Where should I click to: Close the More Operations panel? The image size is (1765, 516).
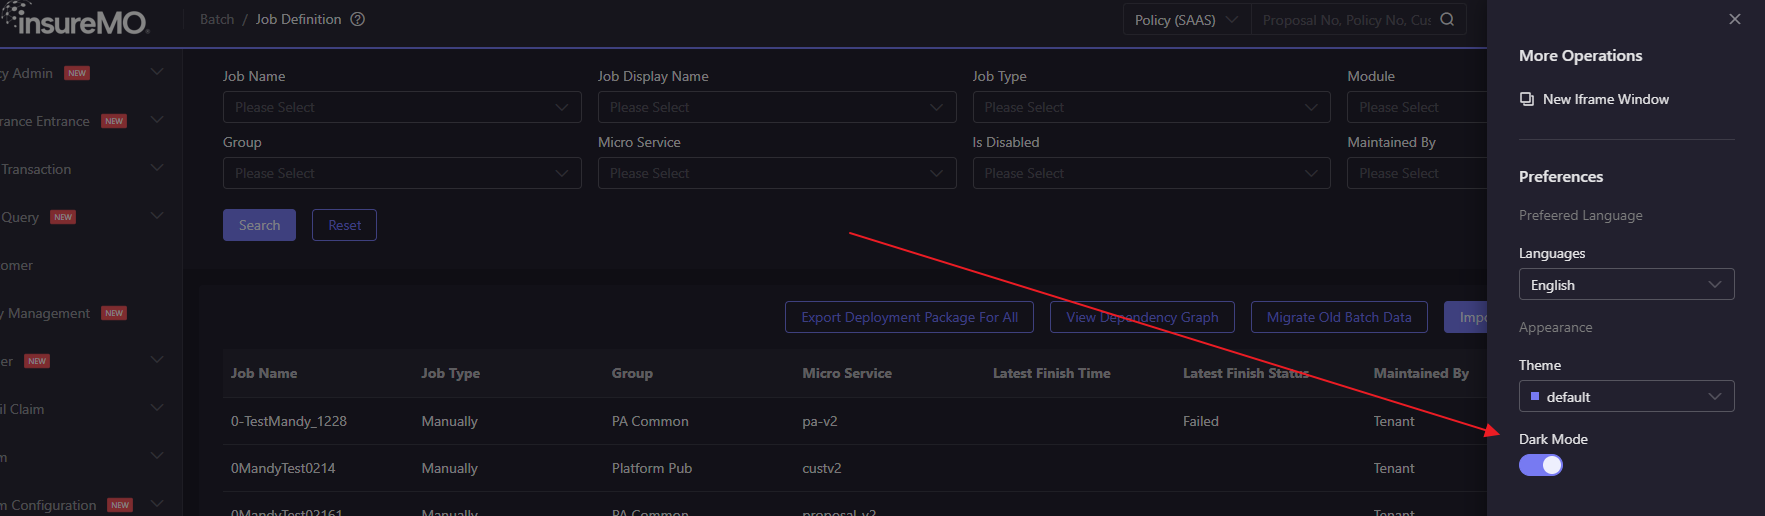[1735, 19]
